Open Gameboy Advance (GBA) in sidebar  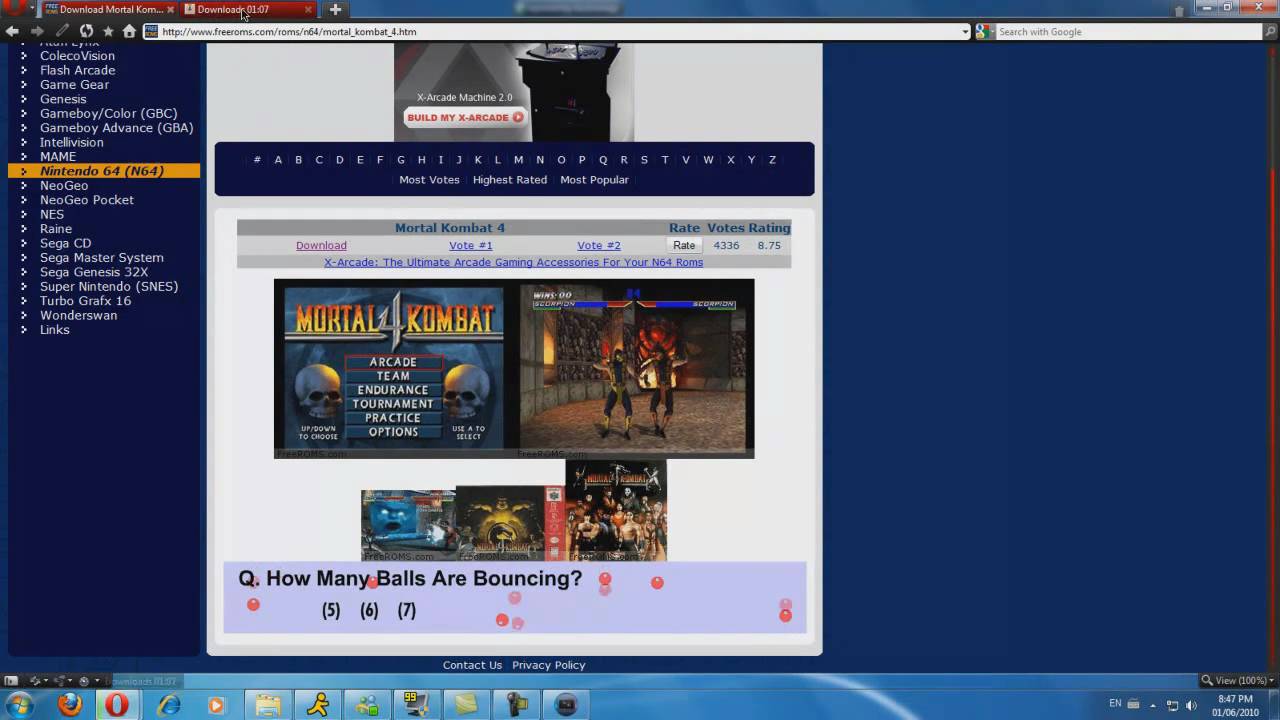tap(117, 128)
